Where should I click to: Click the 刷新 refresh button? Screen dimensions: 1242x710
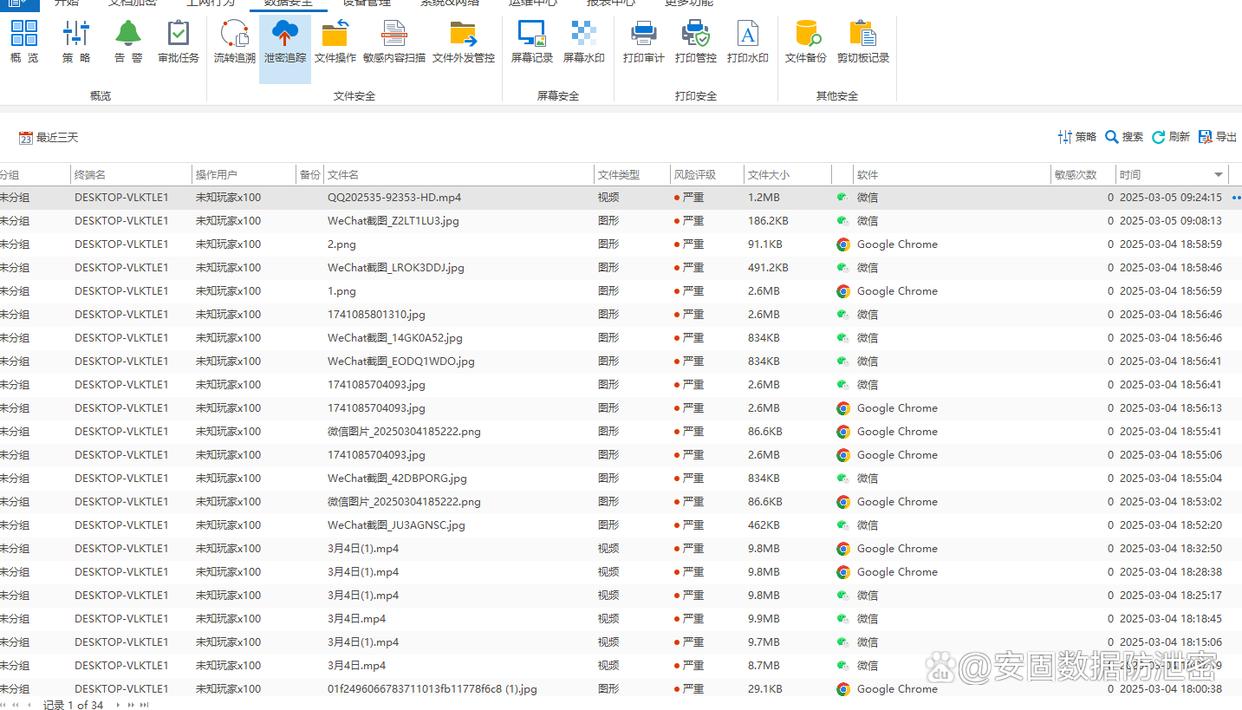coord(1171,137)
